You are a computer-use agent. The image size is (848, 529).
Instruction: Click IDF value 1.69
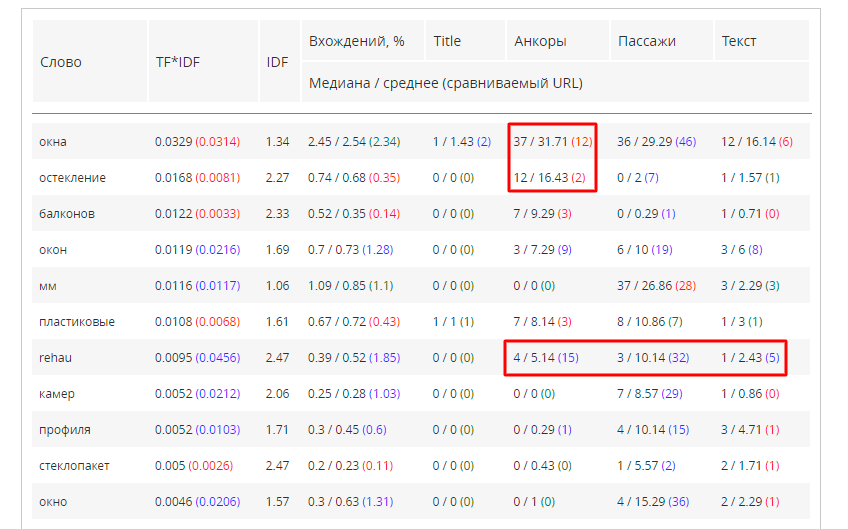click(277, 250)
